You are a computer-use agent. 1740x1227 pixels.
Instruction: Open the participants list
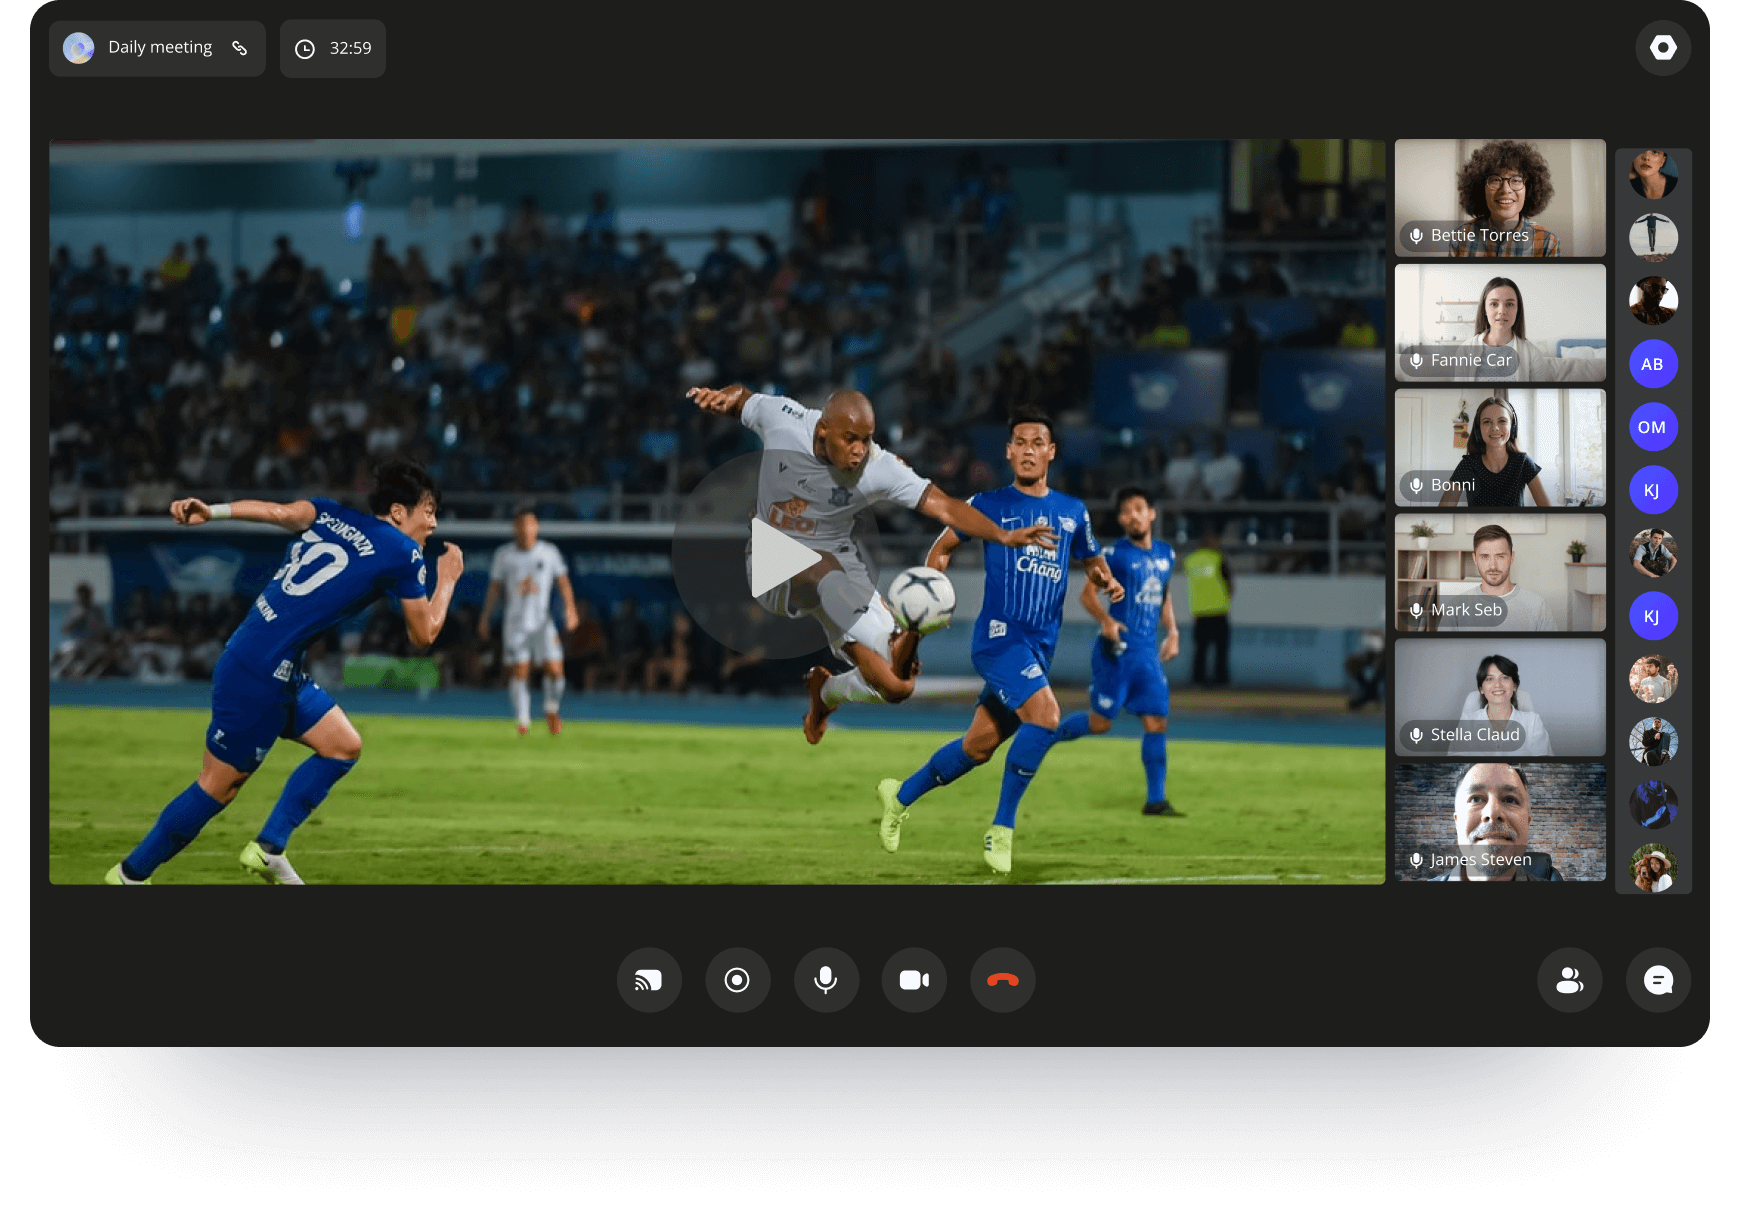1569,980
